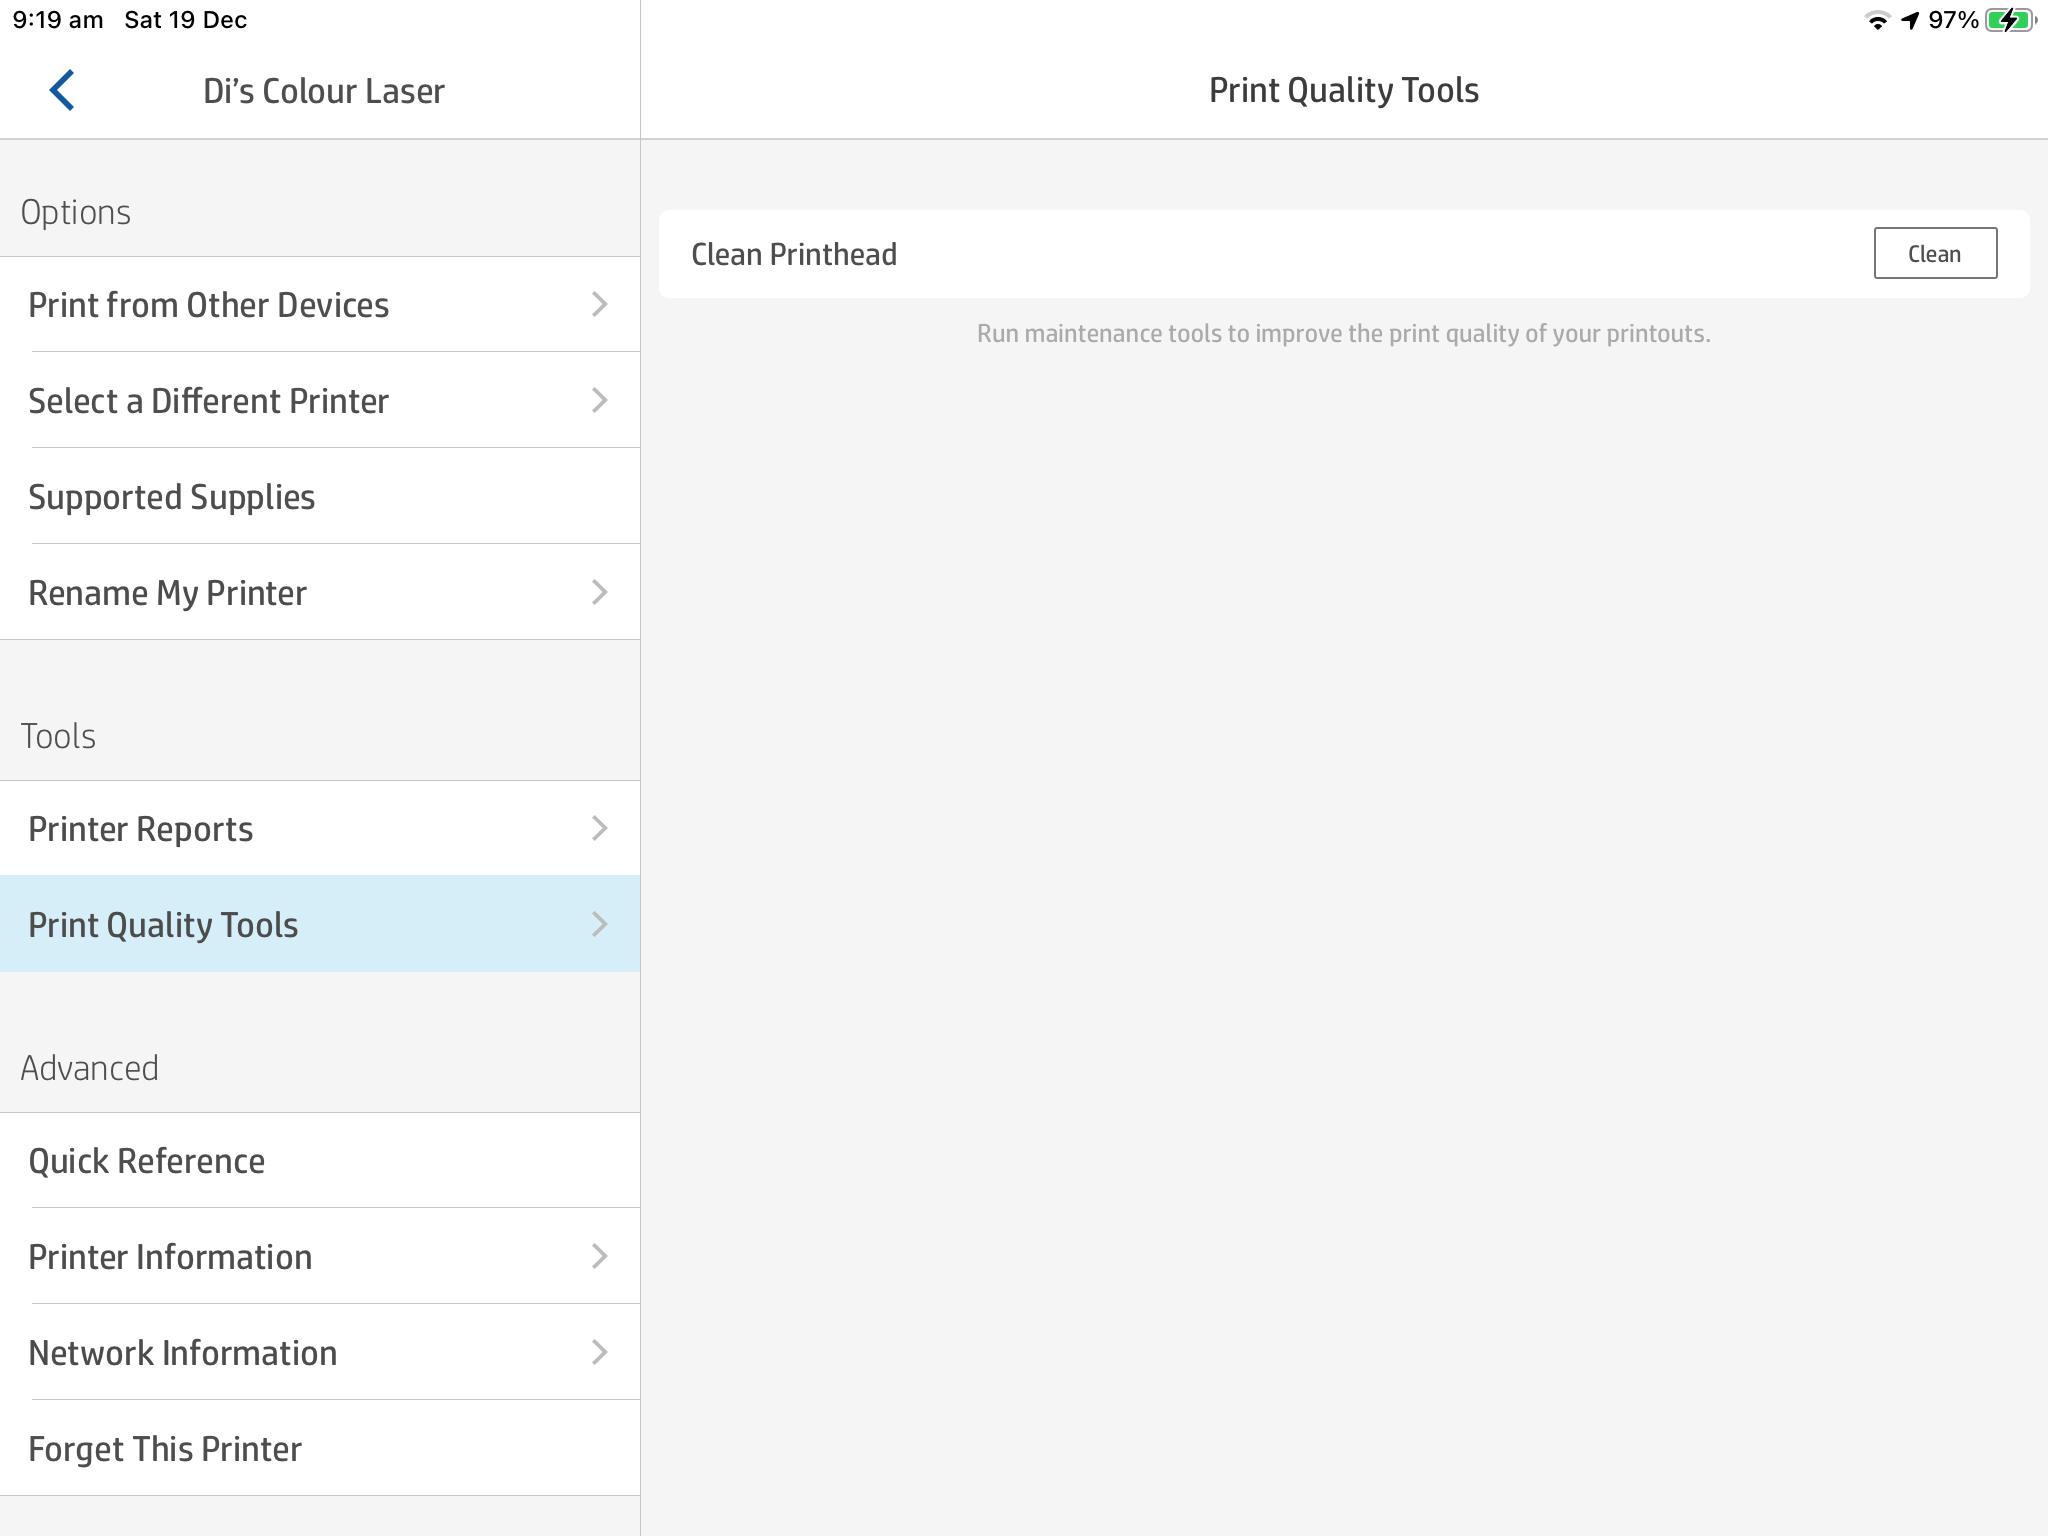Open Quick Reference entry
The width and height of the screenshot is (2048, 1536).
pos(147,1161)
